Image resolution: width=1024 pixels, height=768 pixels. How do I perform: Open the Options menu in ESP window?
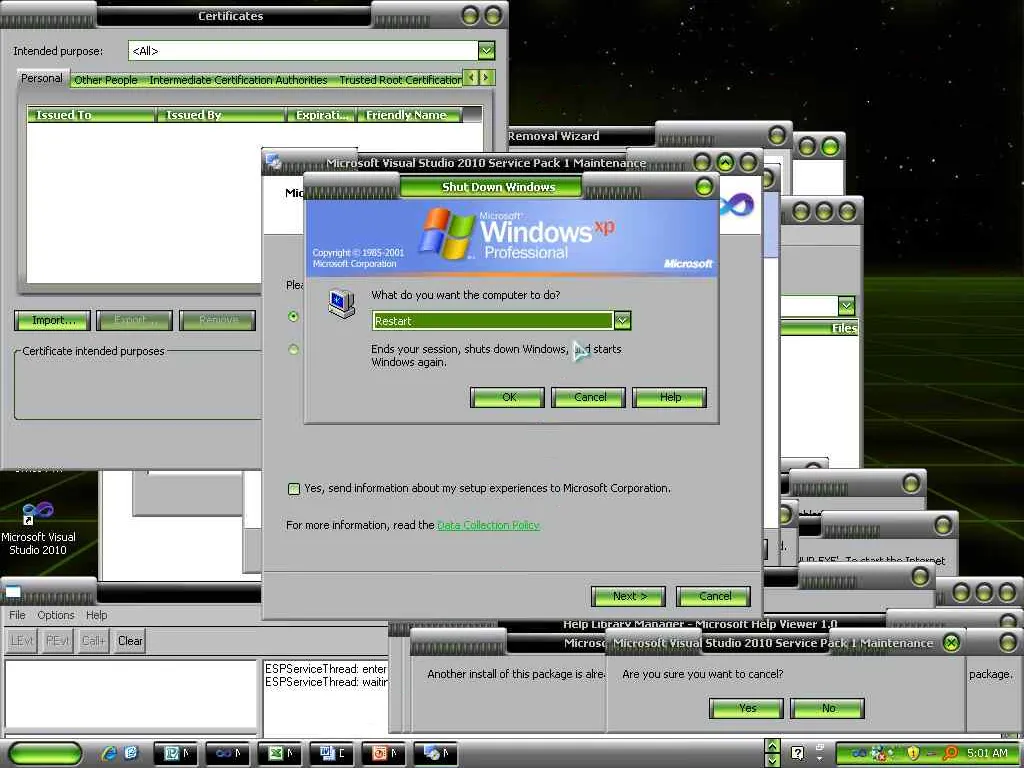click(56, 615)
